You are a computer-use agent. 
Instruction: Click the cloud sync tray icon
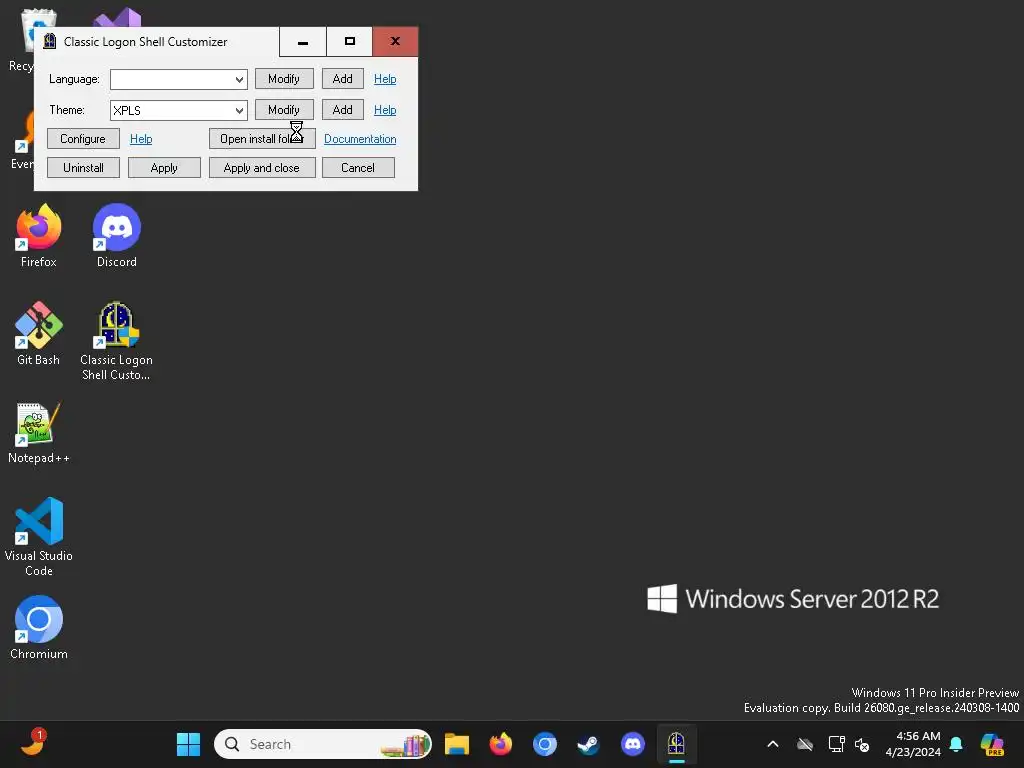point(805,744)
